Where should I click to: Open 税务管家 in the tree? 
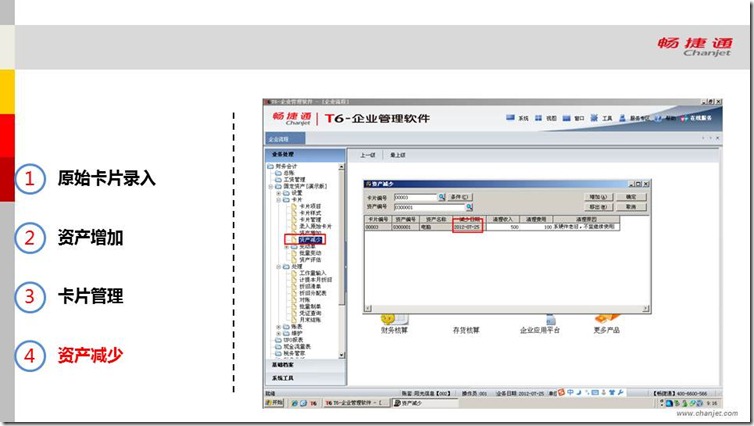click(x=290, y=353)
